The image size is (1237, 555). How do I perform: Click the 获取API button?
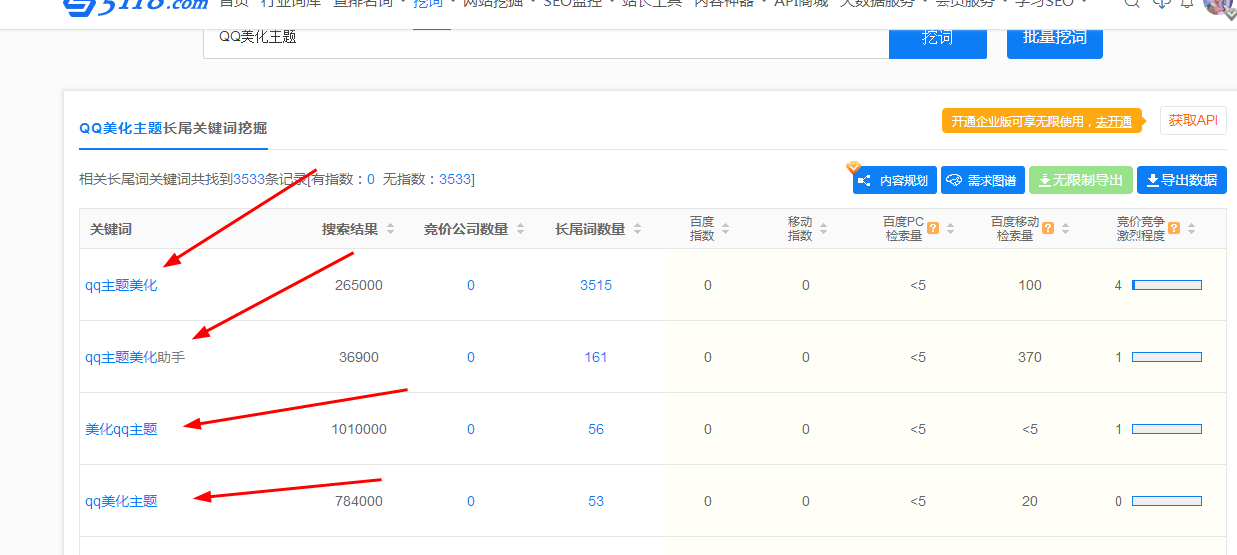(1192, 121)
